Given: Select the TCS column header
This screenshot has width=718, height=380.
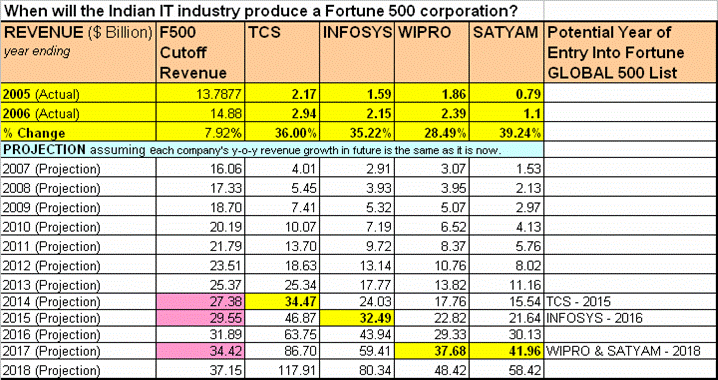Looking at the screenshot, I should (281, 52).
